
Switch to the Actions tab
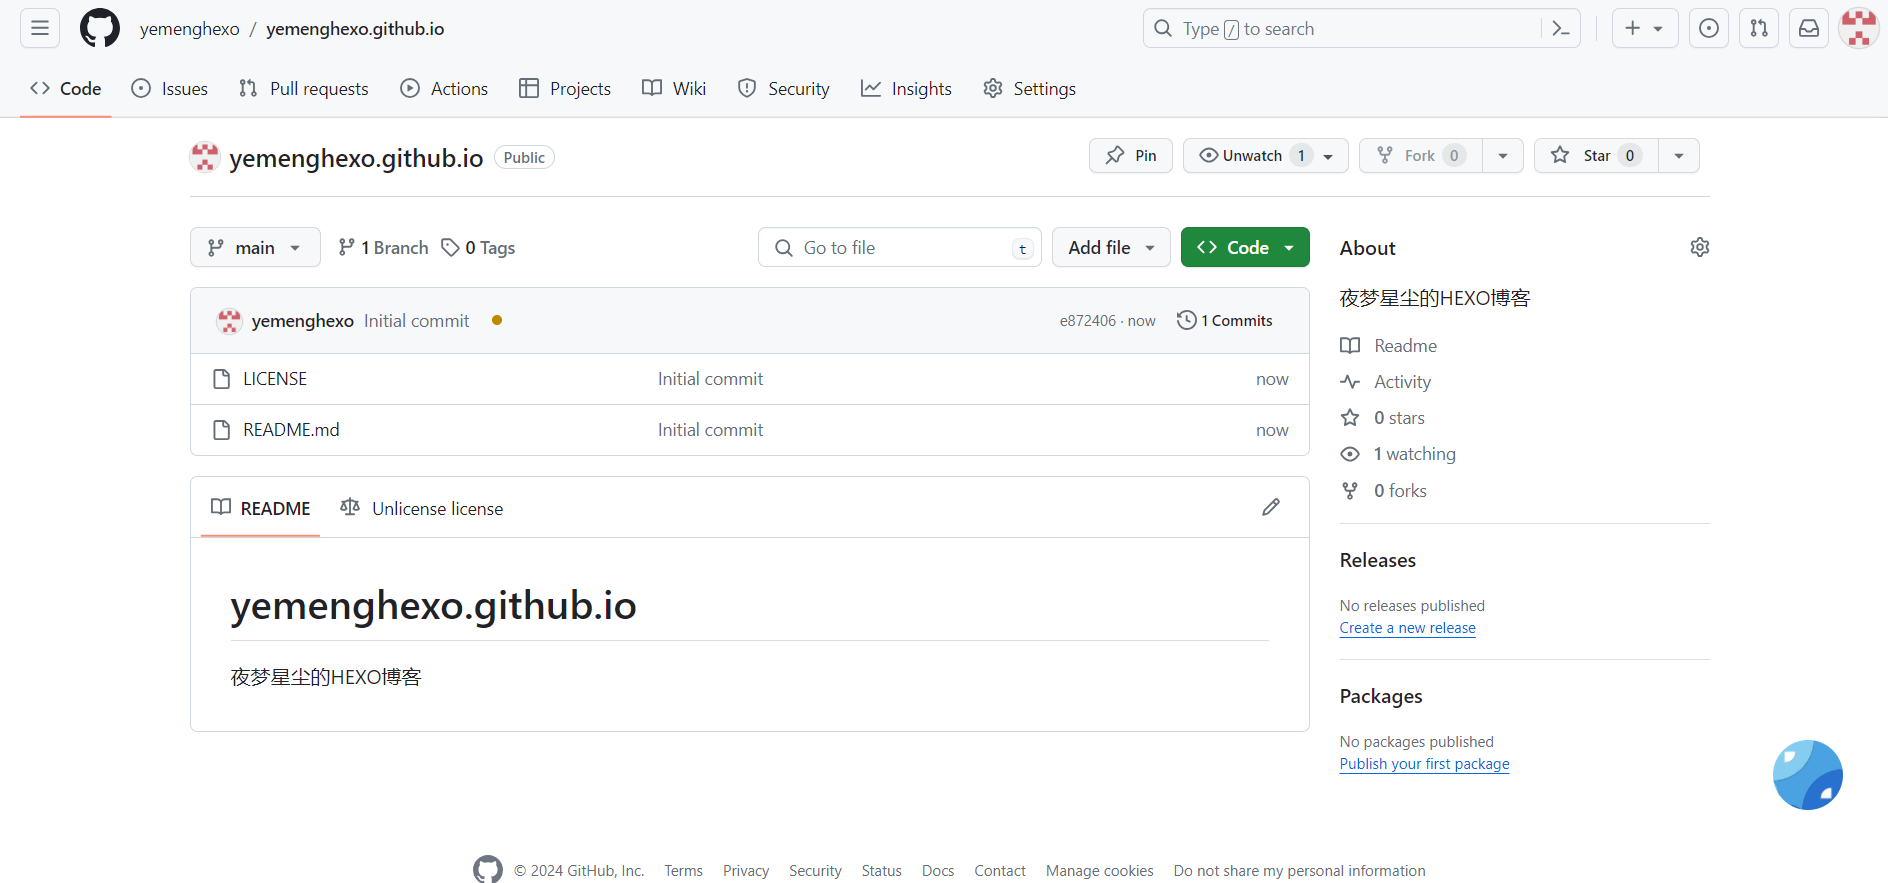(445, 88)
